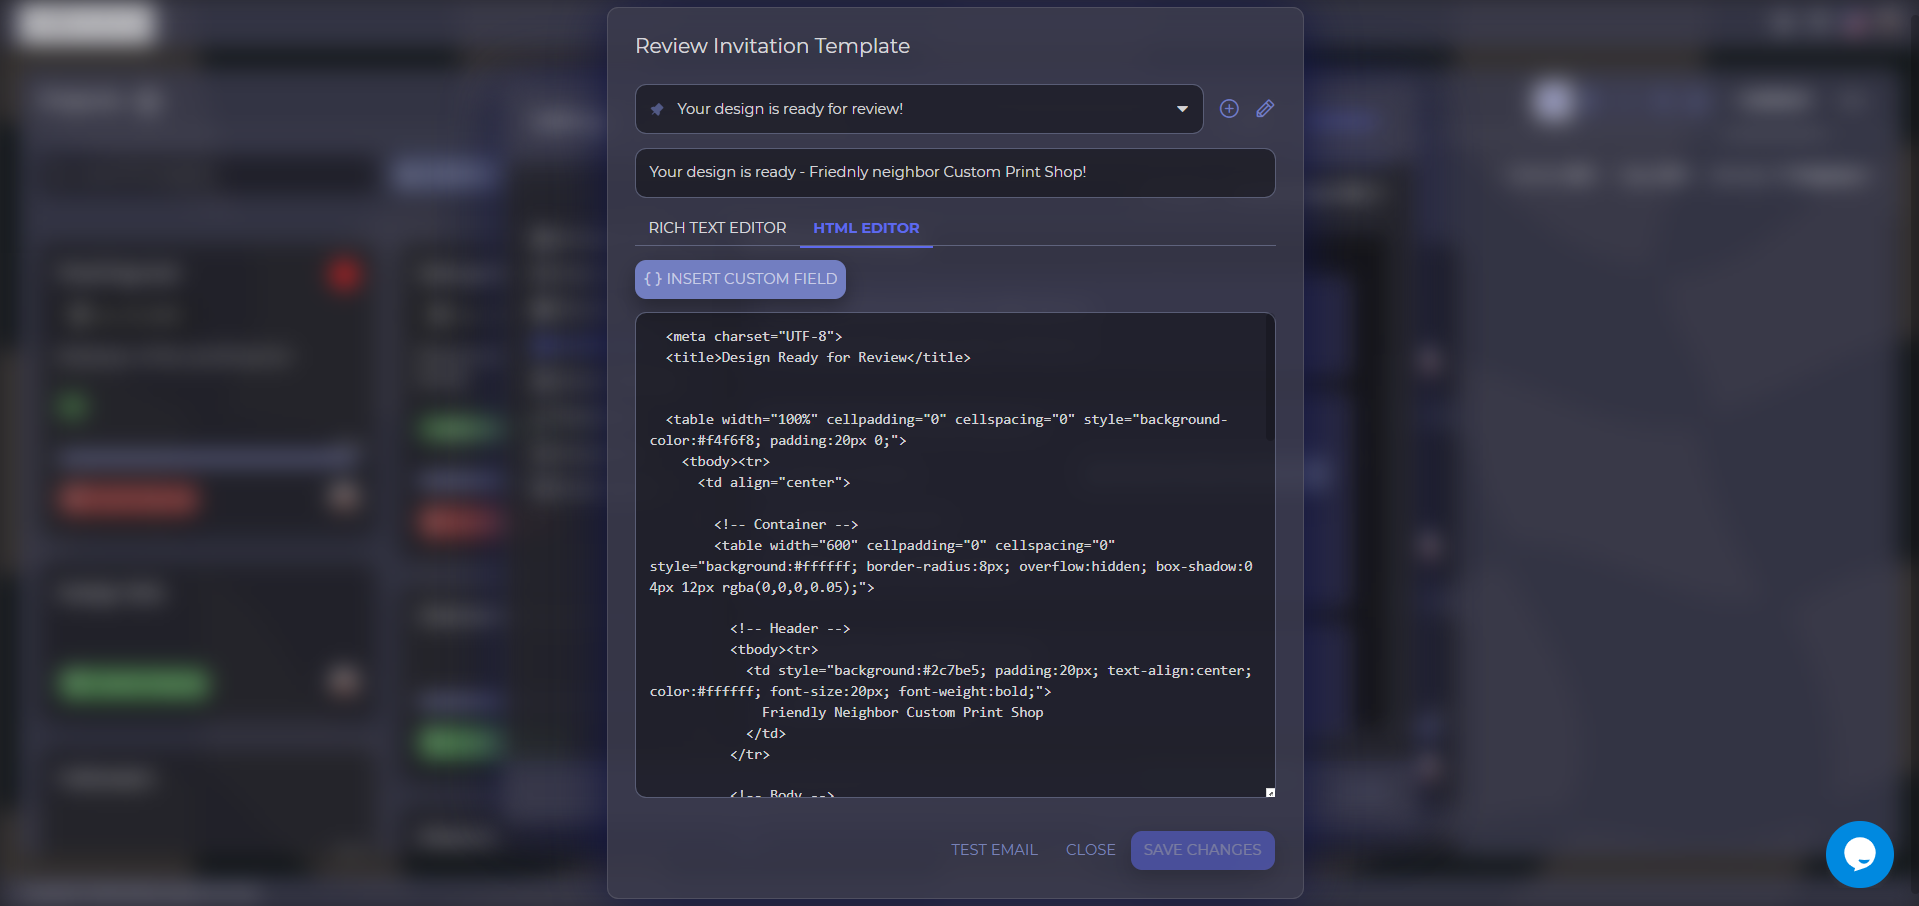Image resolution: width=1919 pixels, height=906 pixels.
Task: Add a new invitation template via the plus icon
Action: point(1229,109)
